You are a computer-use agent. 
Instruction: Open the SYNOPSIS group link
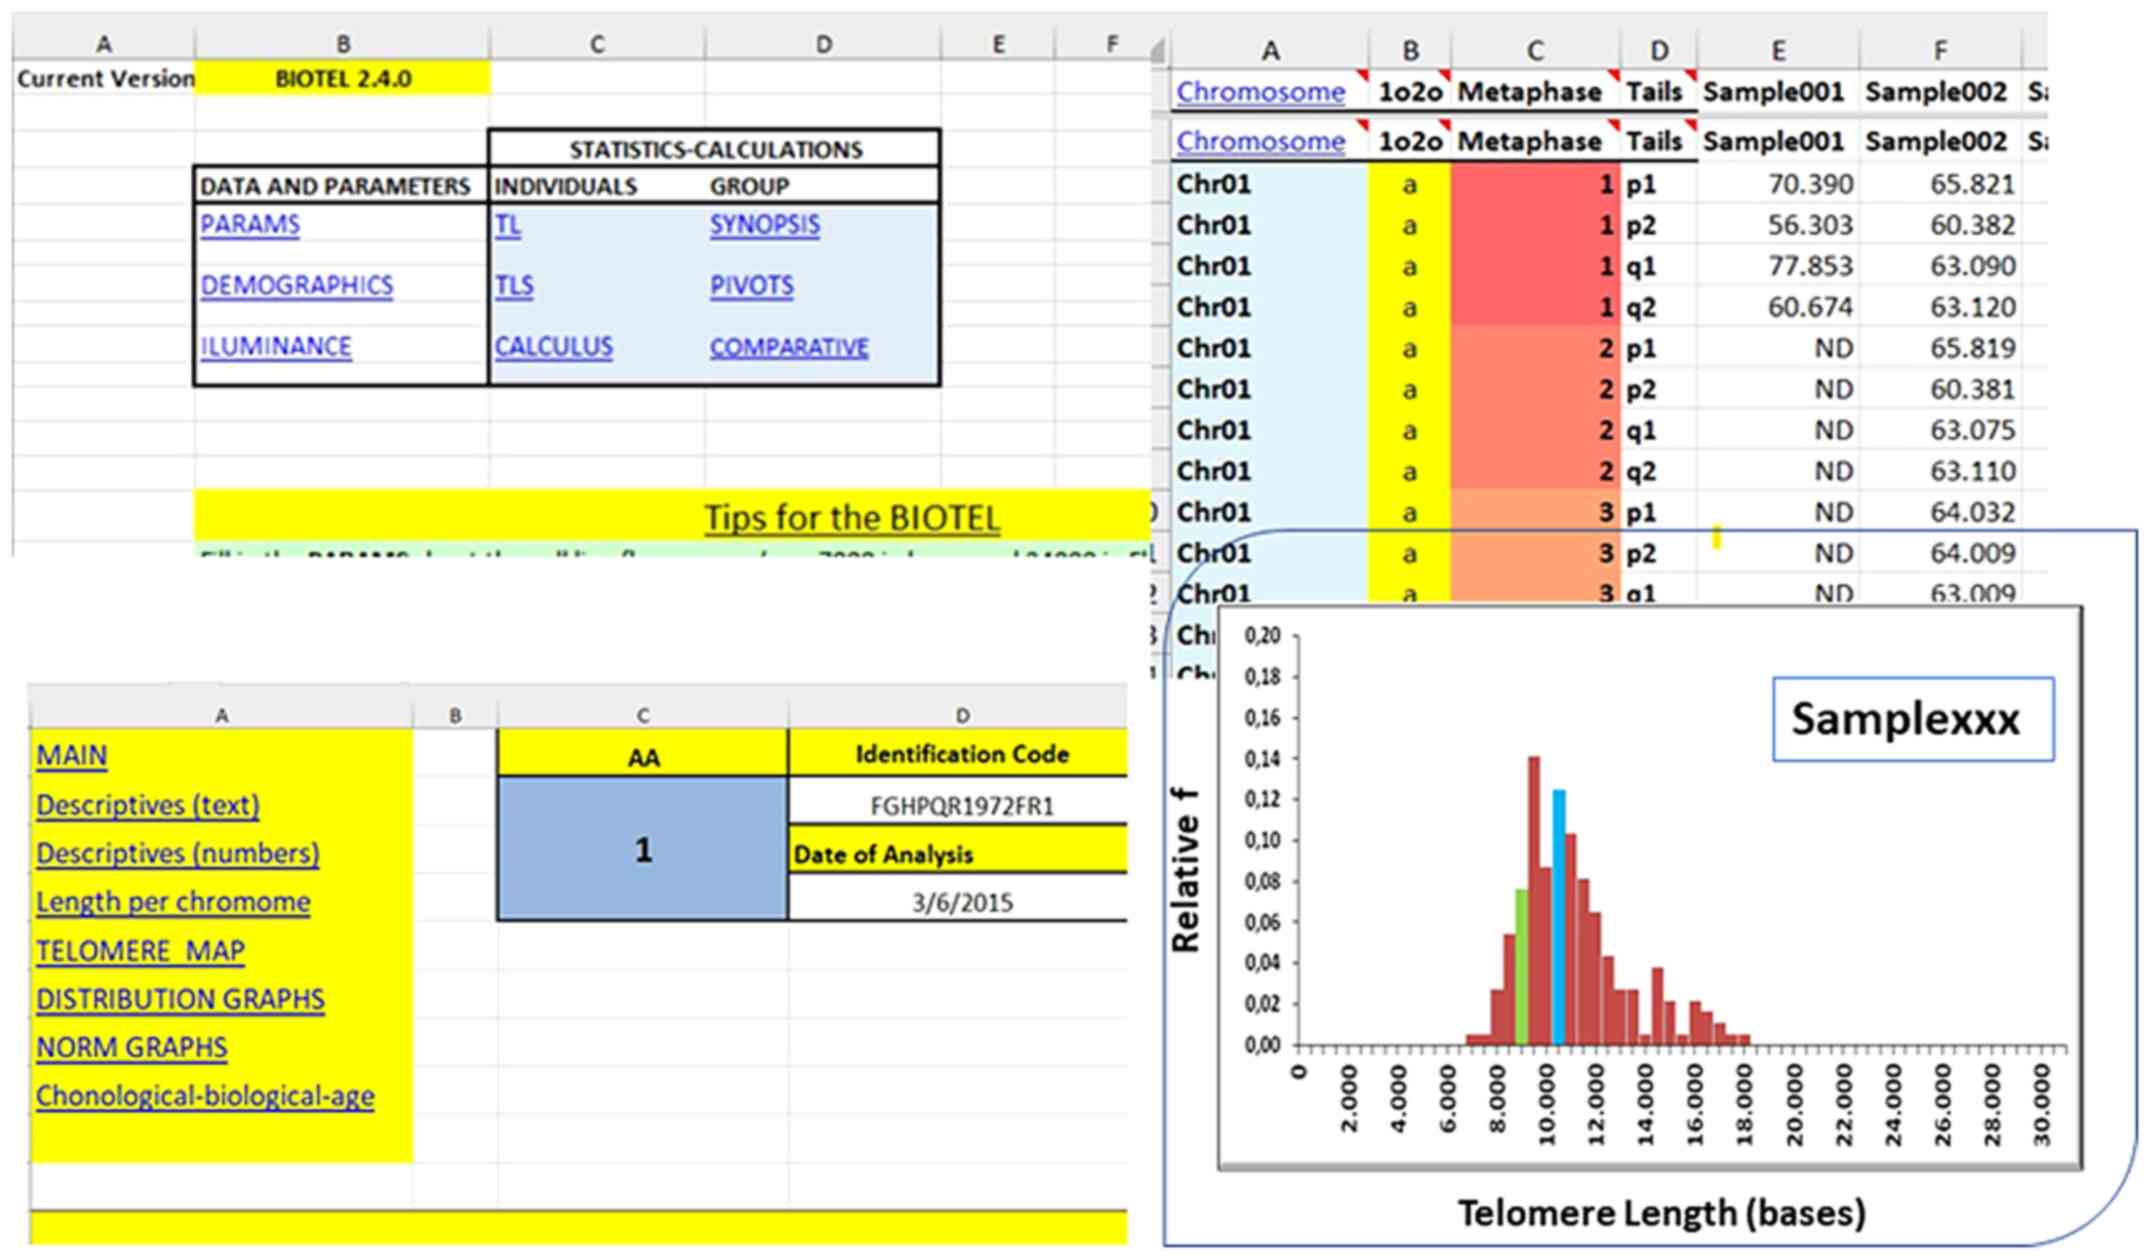[764, 225]
